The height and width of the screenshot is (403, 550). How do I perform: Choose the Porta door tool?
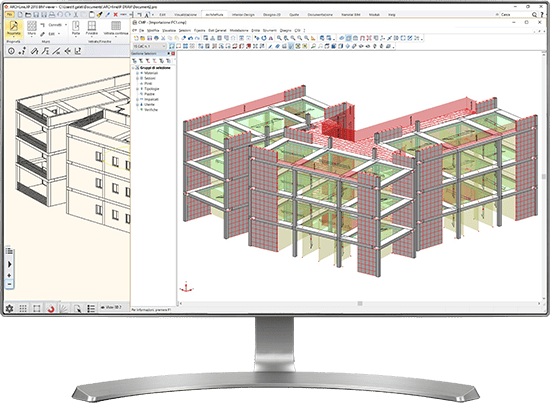click(76, 28)
